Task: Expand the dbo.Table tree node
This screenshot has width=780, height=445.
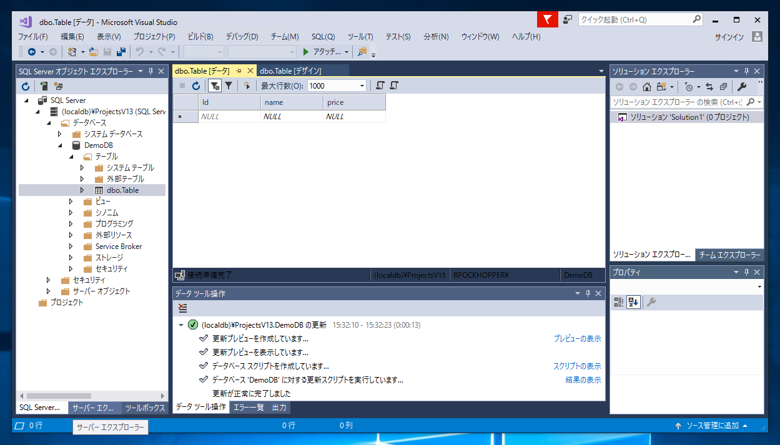Action: (x=82, y=190)
